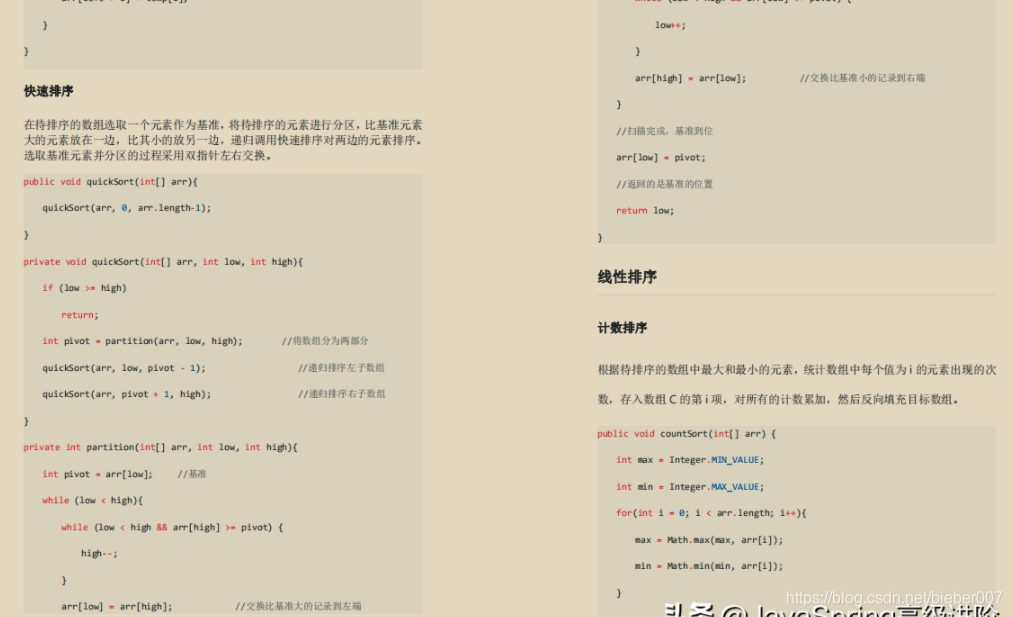Click the statement high--;

pos(99,554)
